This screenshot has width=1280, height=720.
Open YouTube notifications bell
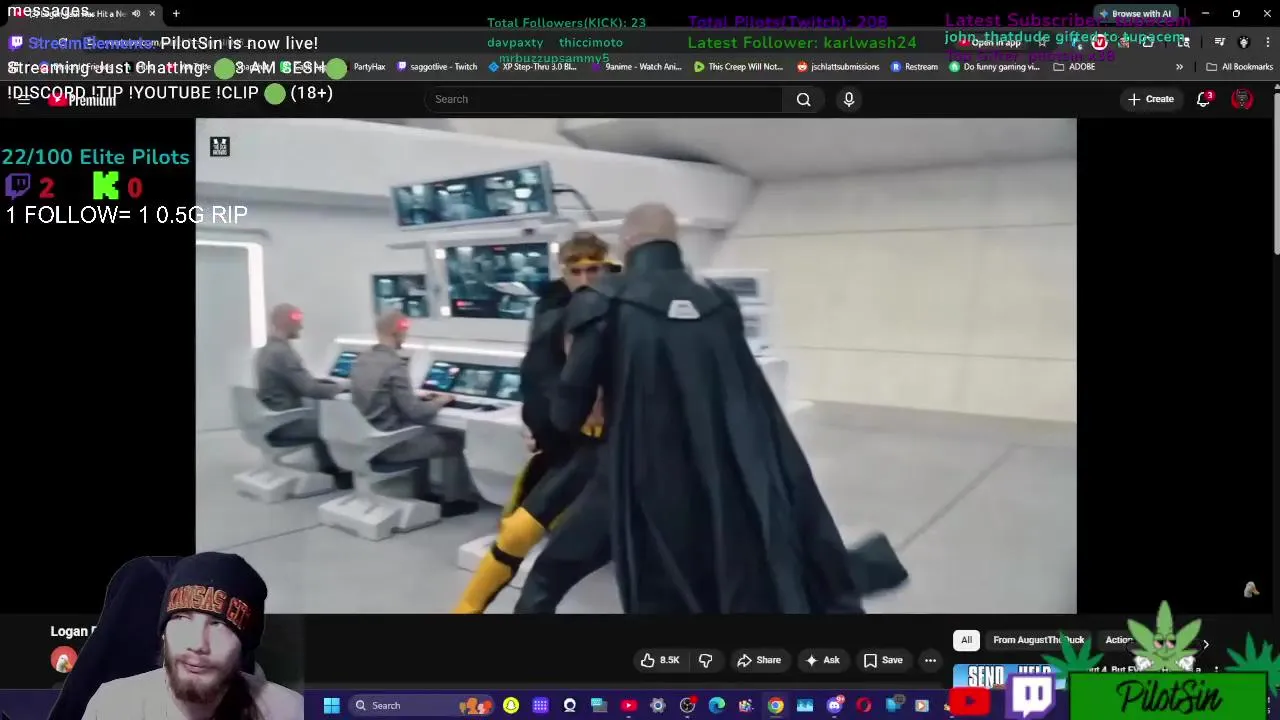[1204, 99]
